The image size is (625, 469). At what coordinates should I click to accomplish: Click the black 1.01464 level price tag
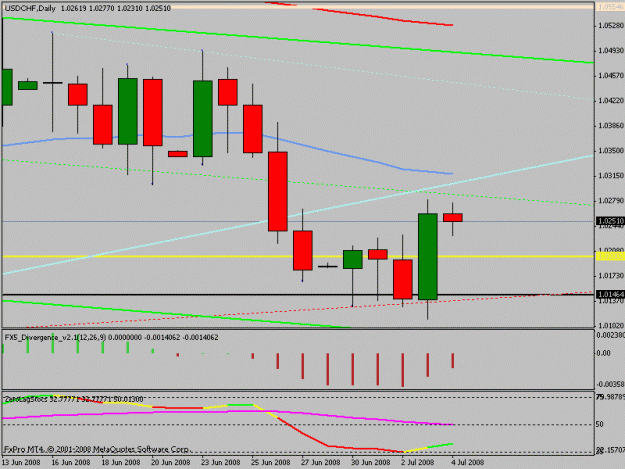(610, 294)
